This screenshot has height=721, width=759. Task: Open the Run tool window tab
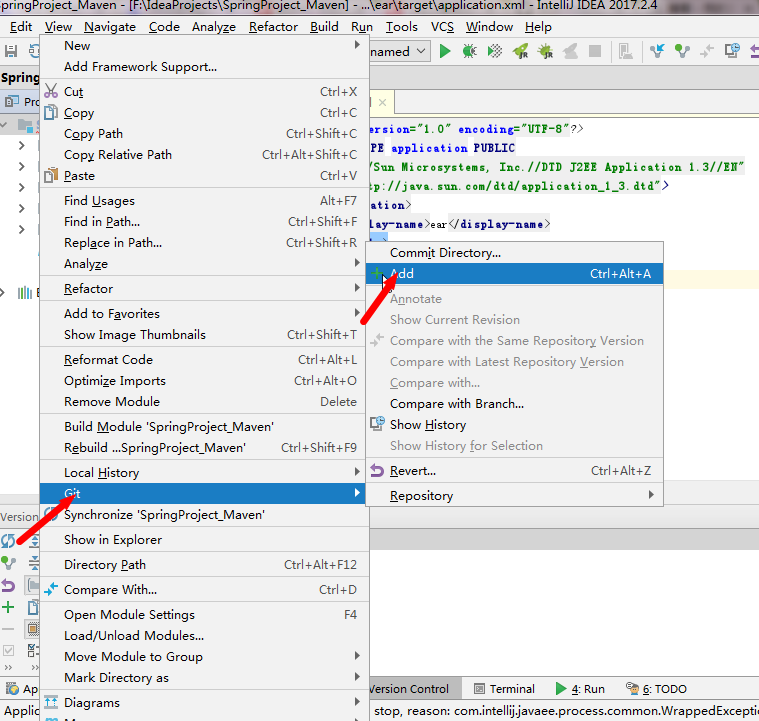(x=580, y=689)
